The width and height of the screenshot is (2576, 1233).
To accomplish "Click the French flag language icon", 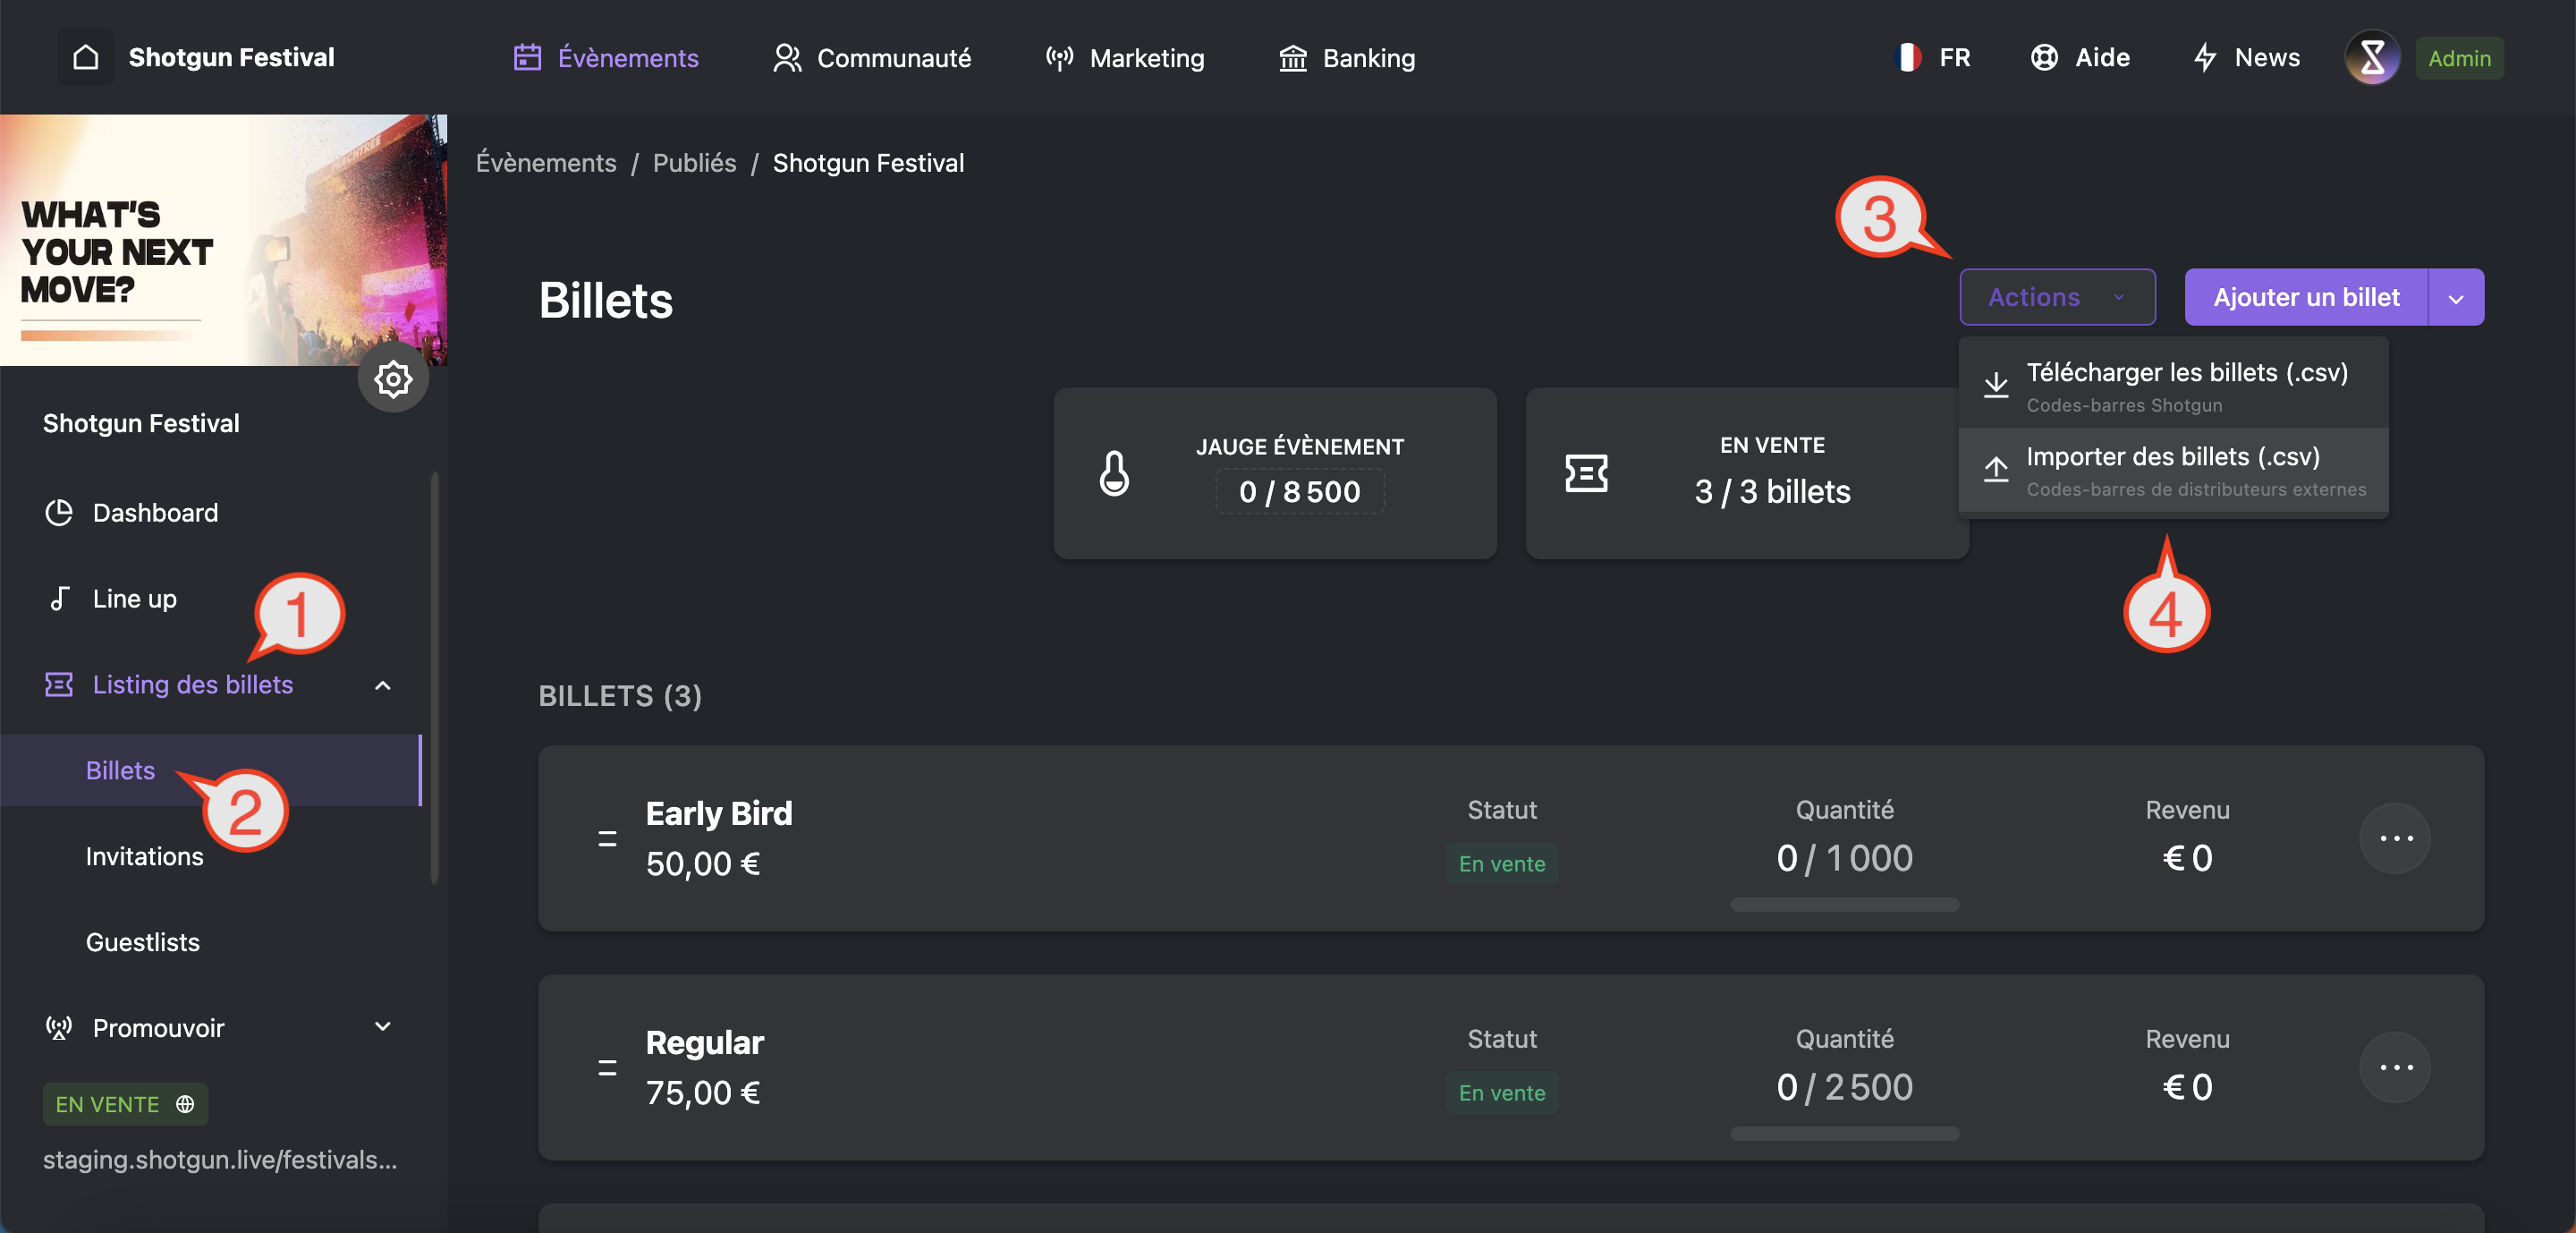I will pos(1907,57).
